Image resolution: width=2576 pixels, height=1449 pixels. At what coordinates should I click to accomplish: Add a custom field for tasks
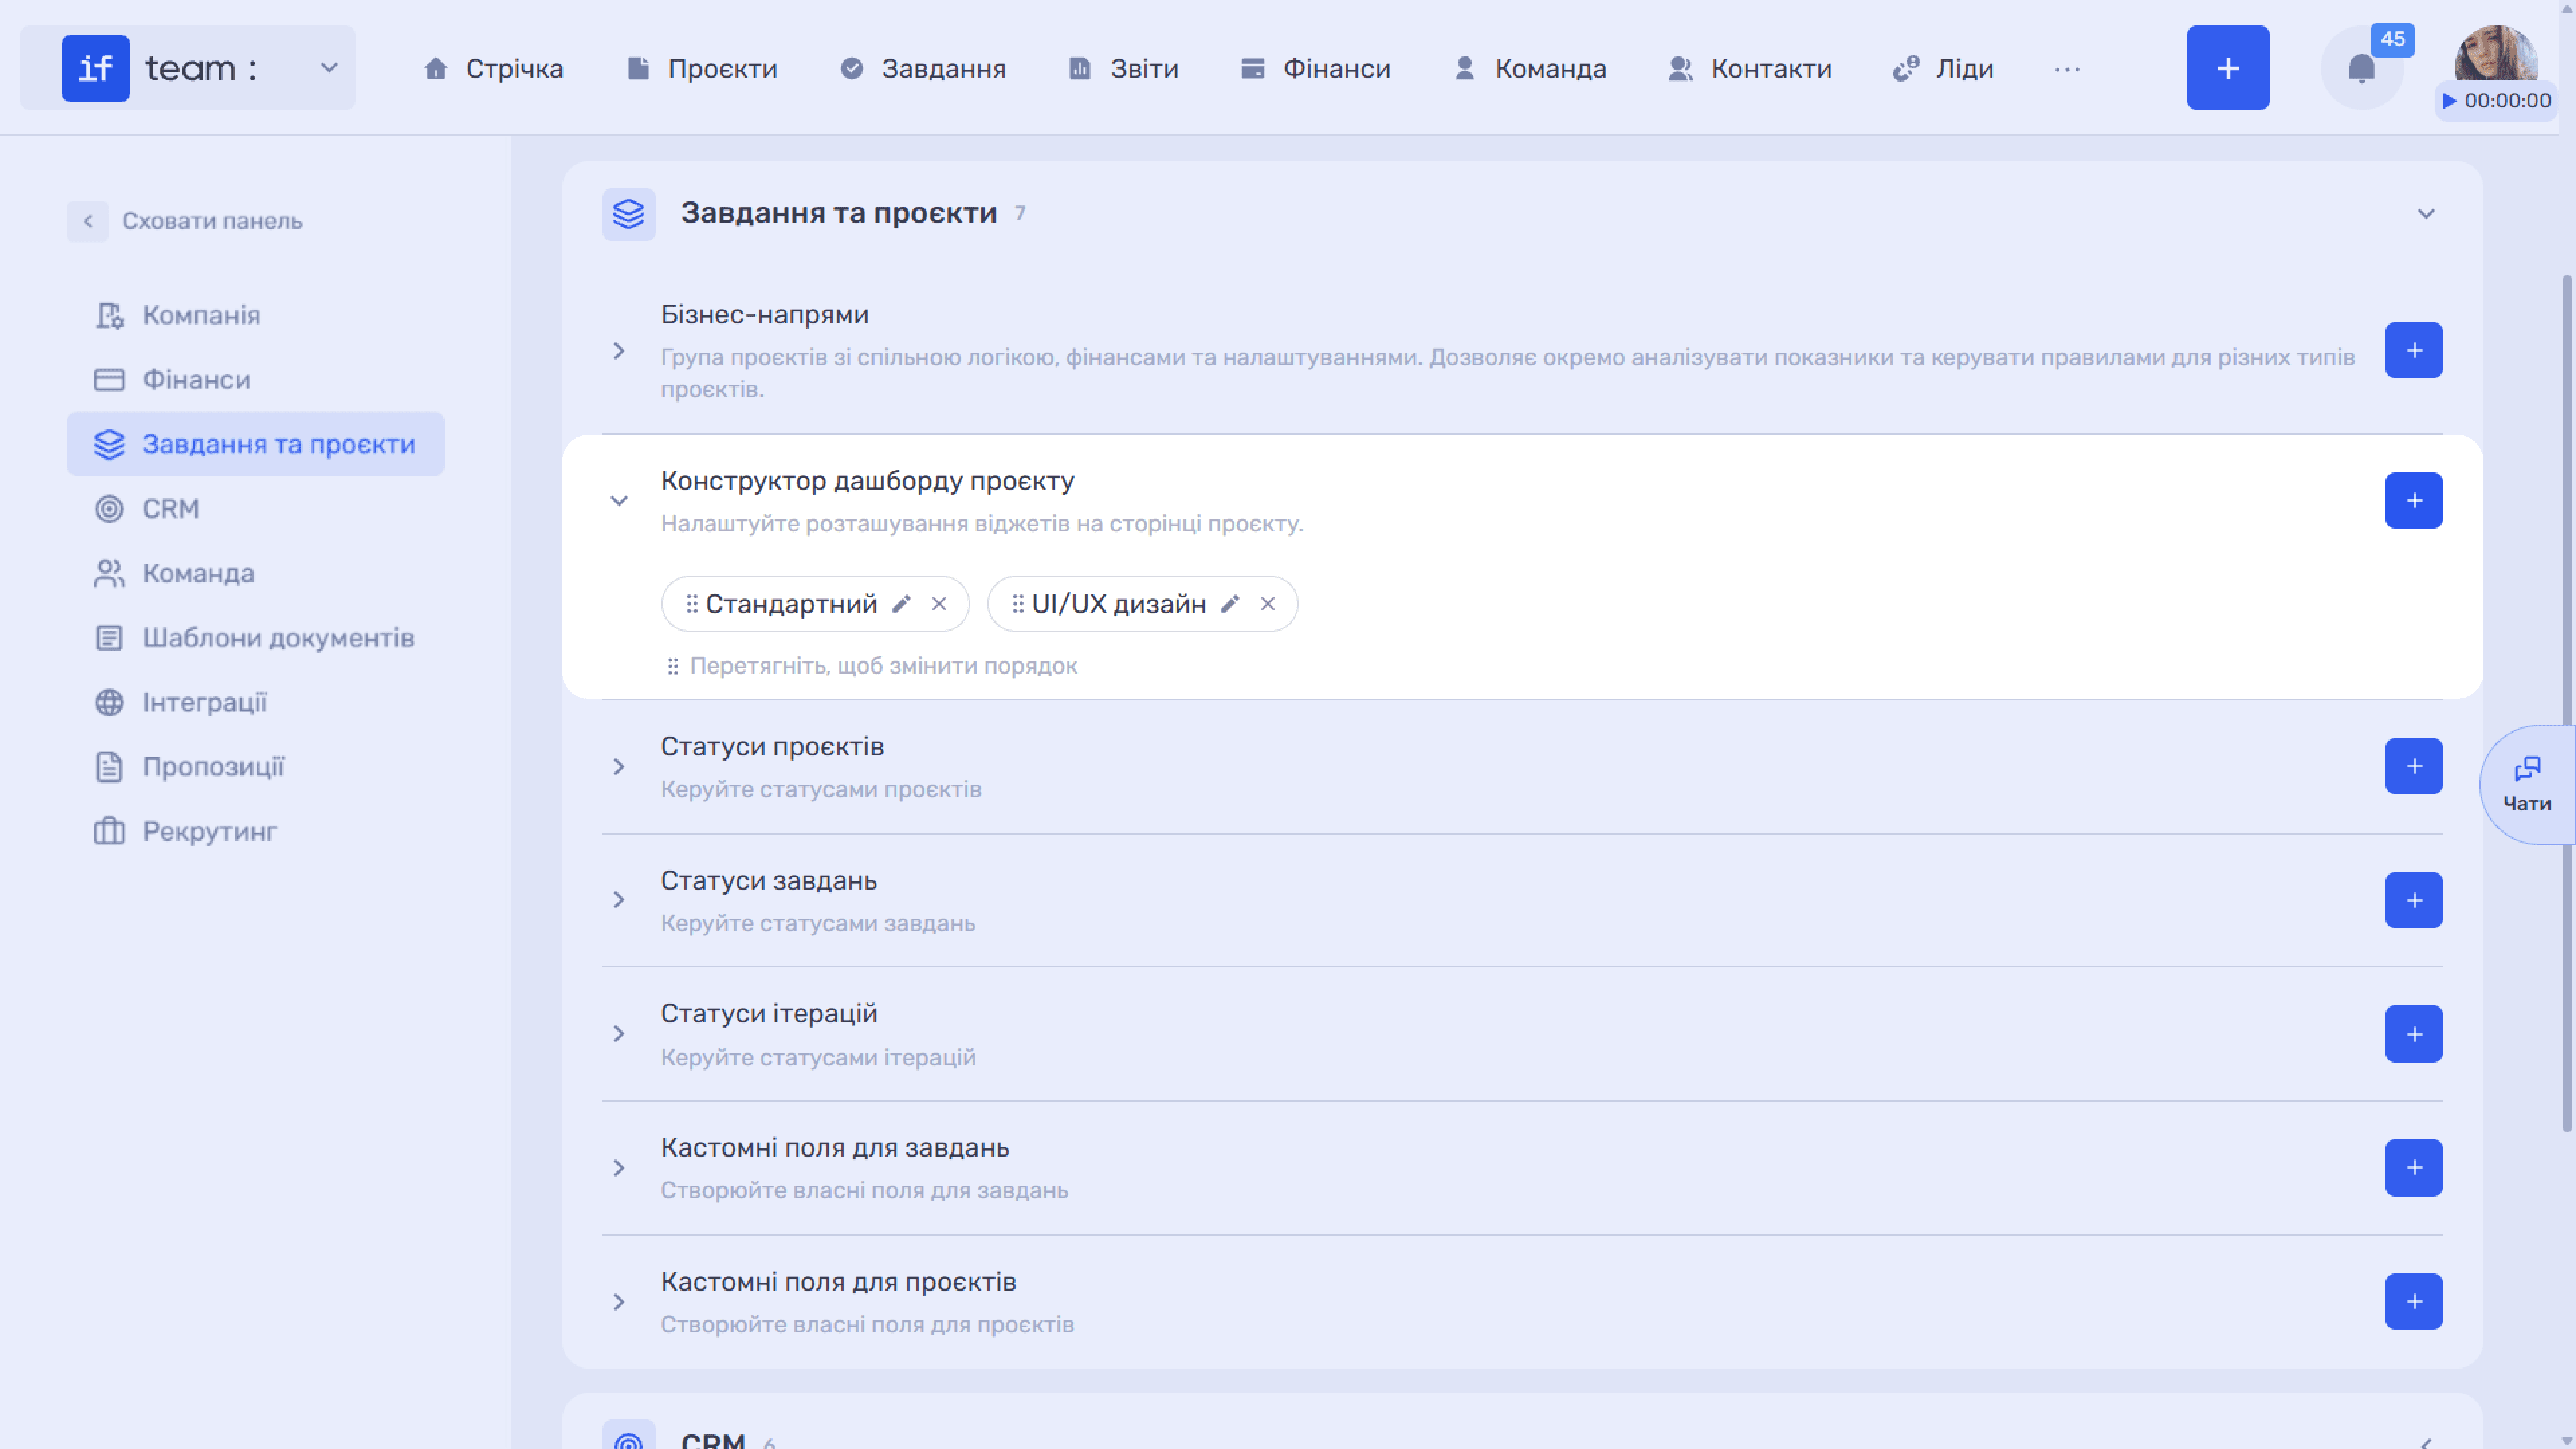click(x=2413, y=1168)
